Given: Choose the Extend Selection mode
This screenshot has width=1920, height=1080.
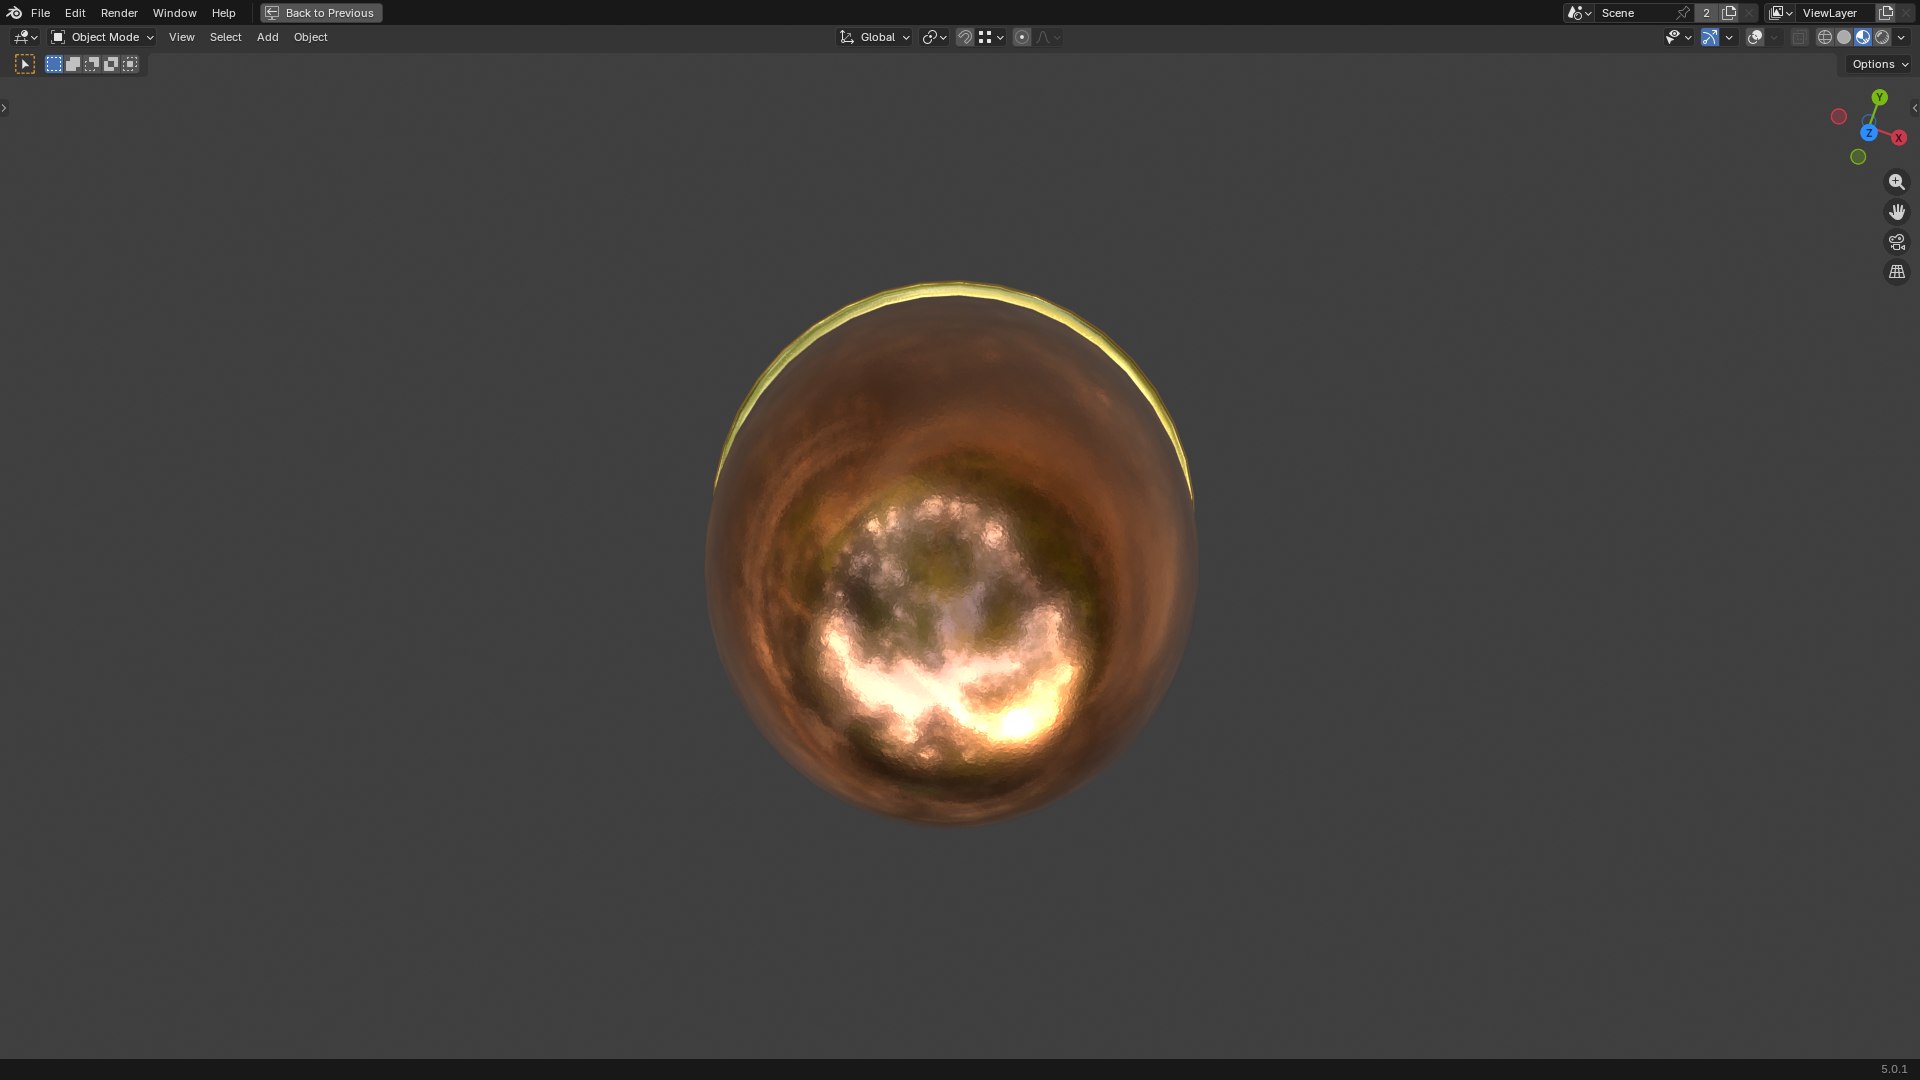Looking at the screenshot, I should tap(73, 64).
